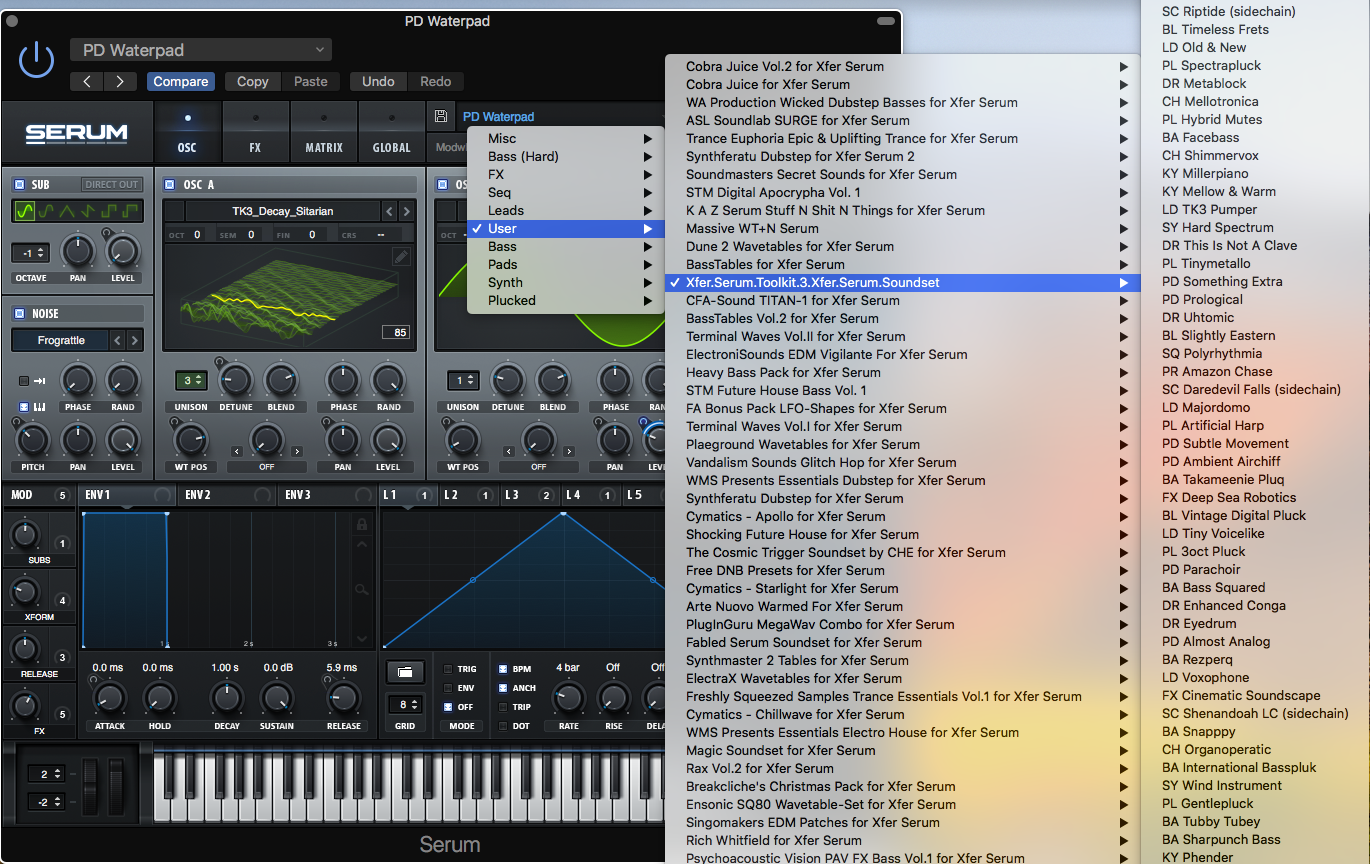This screenshot has width=1370, height=864.
Task: Select the ENV 2 tab
Action: tap(227, 495)
